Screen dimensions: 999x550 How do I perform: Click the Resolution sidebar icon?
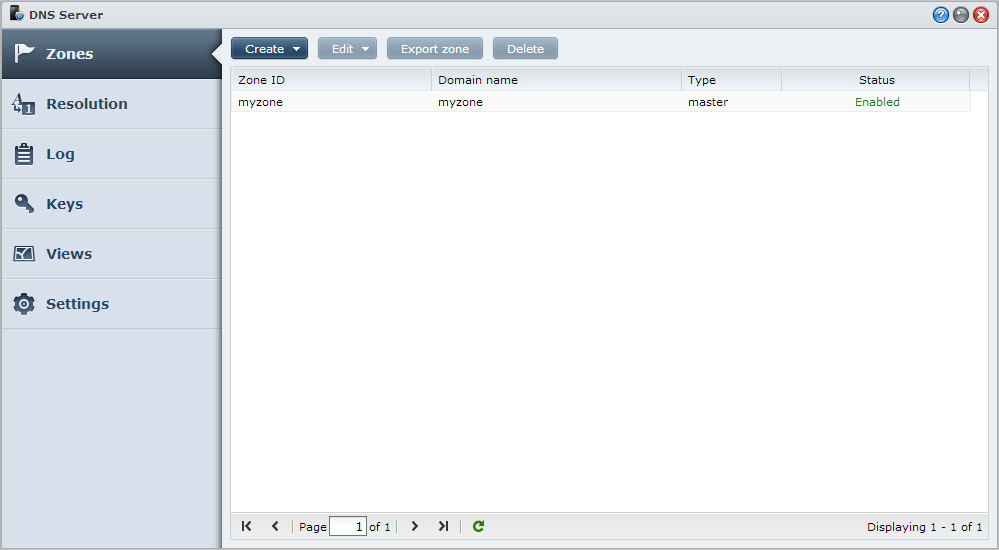[x=24, y=104]
